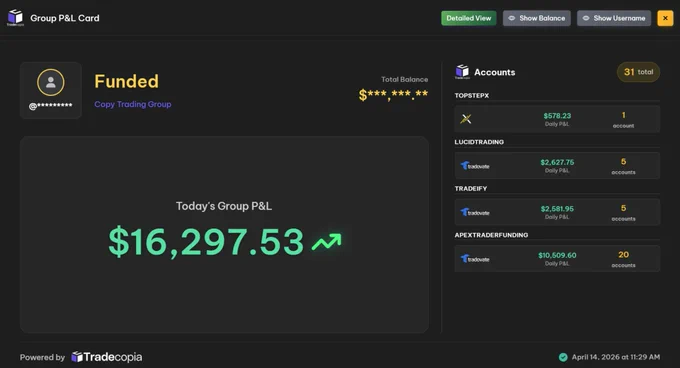The image size is (680, 368).
Task: Click the Tradovate icon in TRADEIFY row
Action: (475, 212)
